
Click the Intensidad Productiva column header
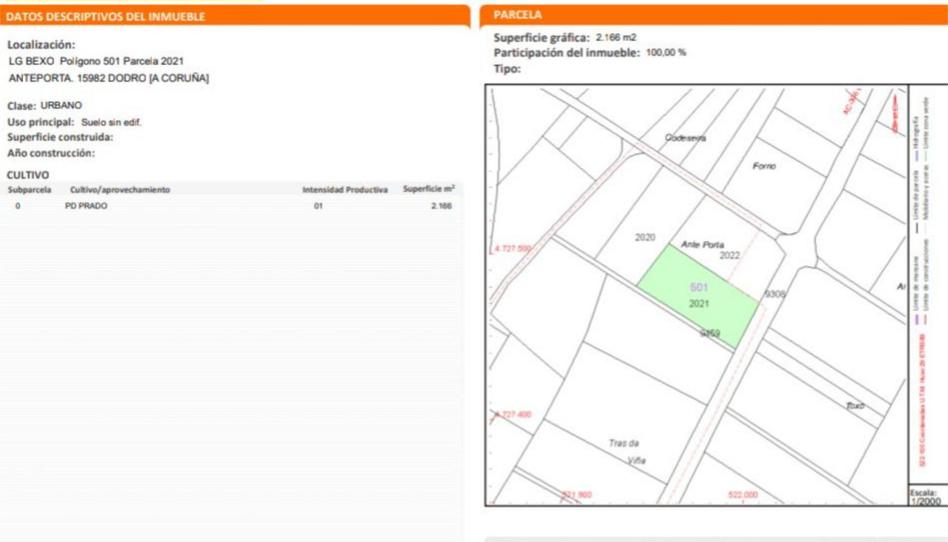pos(344,189)
